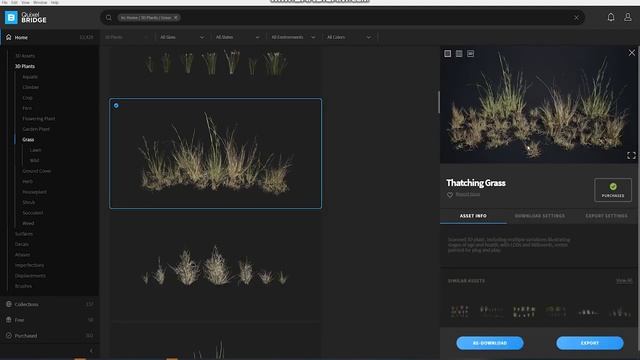Close the asset details panel
The width and height of the screenshot is (640, 360).
pyautogui.click(x=631, y=53)
